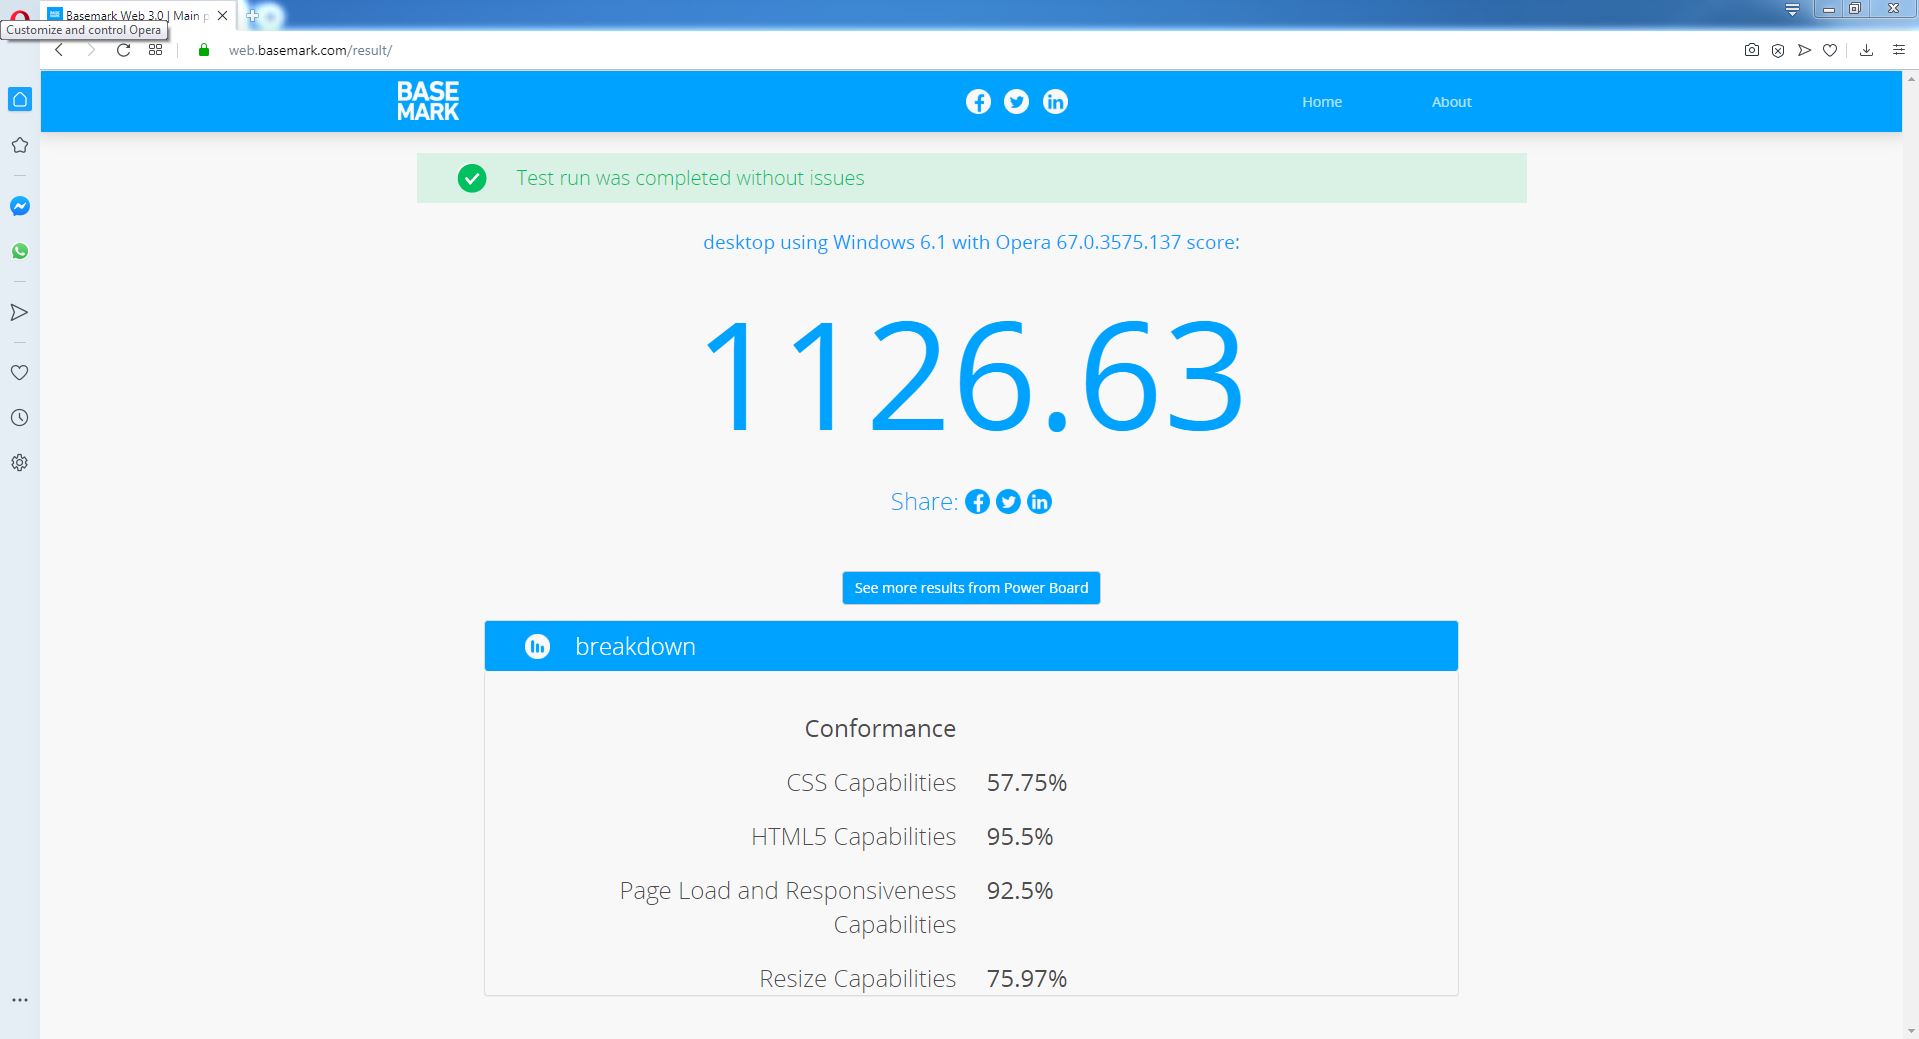Open the ad blocker shield icon

coord(1778,50)
